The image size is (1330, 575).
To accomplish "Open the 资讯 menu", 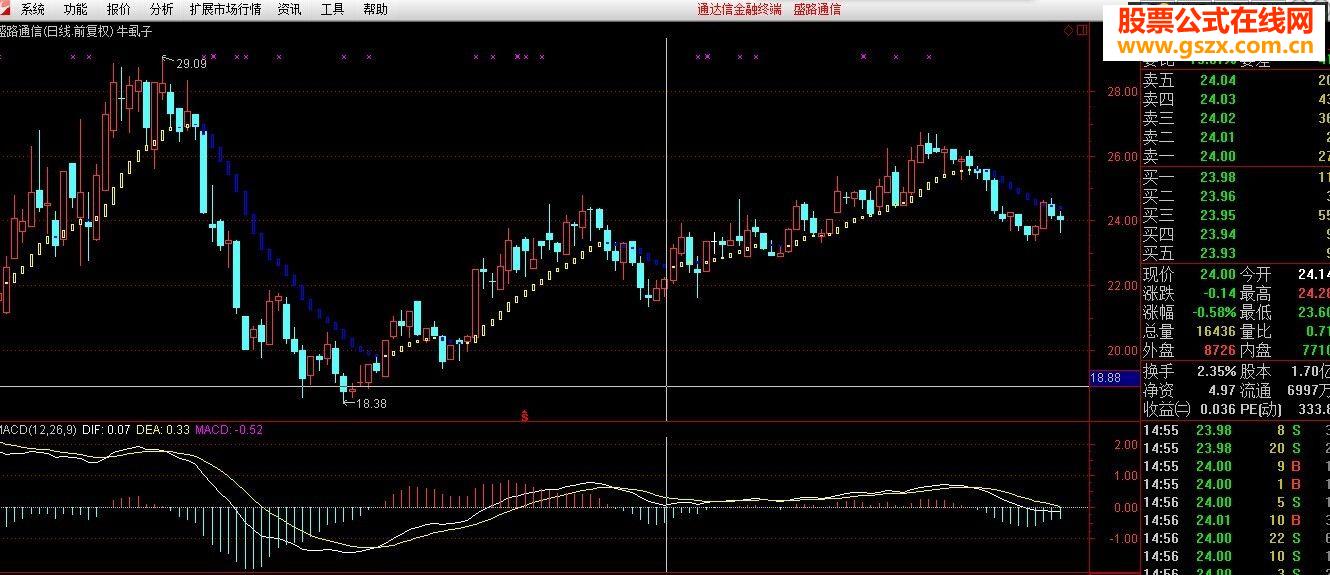I will (290, 9).
